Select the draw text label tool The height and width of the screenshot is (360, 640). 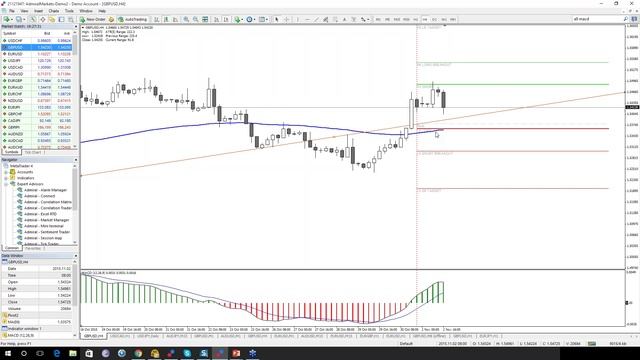click(x=353, y=19)
